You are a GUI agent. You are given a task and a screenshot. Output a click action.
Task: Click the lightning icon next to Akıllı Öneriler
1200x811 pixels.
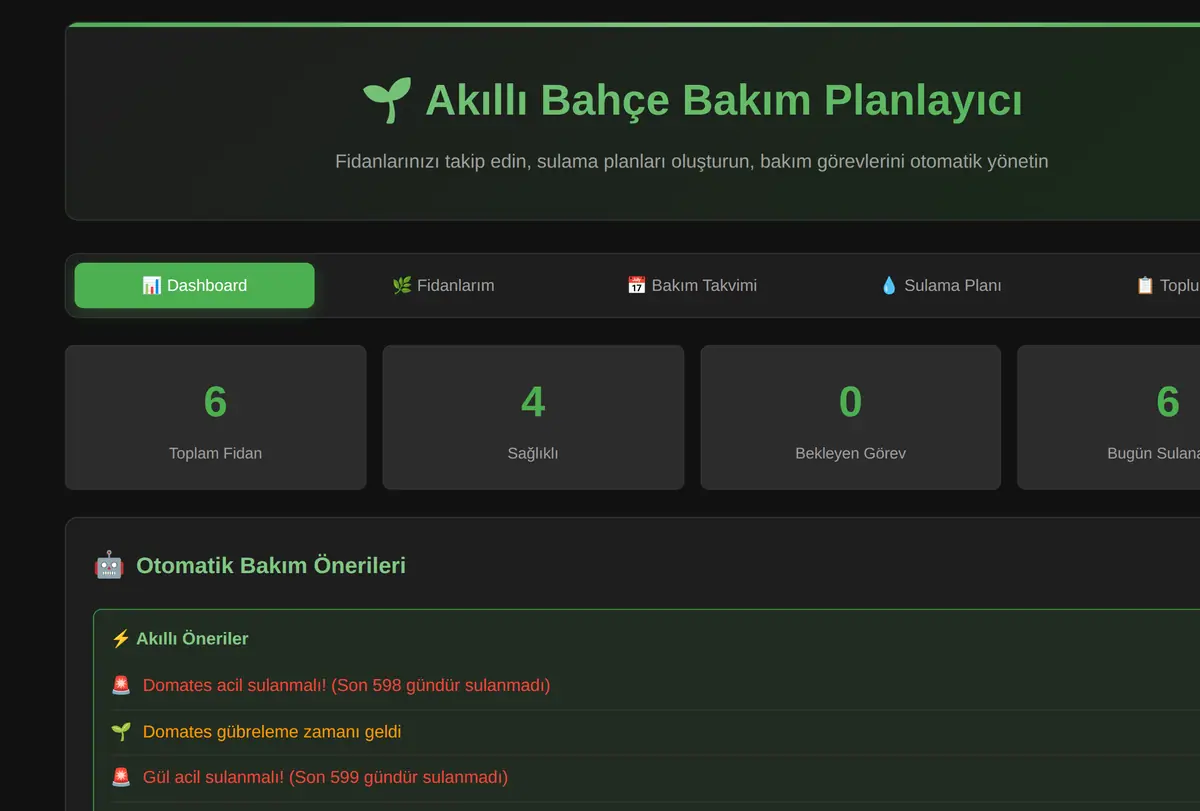pyautogui.click(x=120, y=639)
